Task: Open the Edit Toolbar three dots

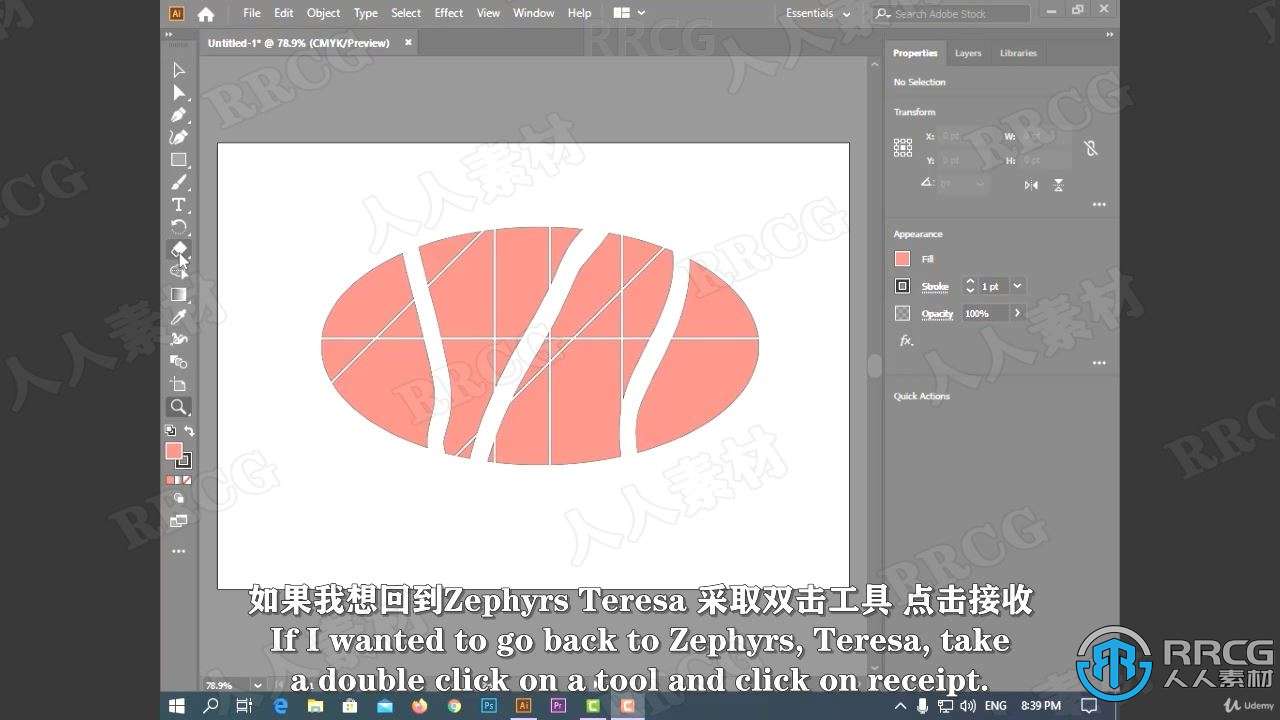Action: pyautogui.click(x=178, y=551)
